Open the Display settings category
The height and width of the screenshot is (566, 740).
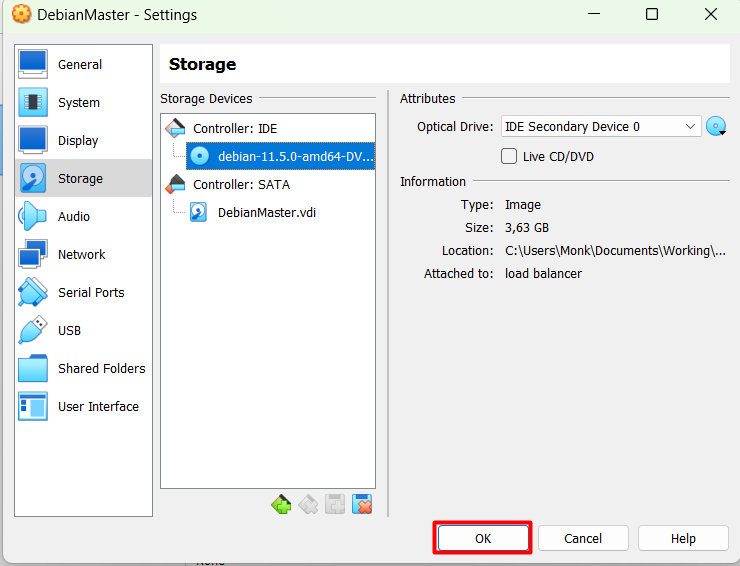[84, 140]
